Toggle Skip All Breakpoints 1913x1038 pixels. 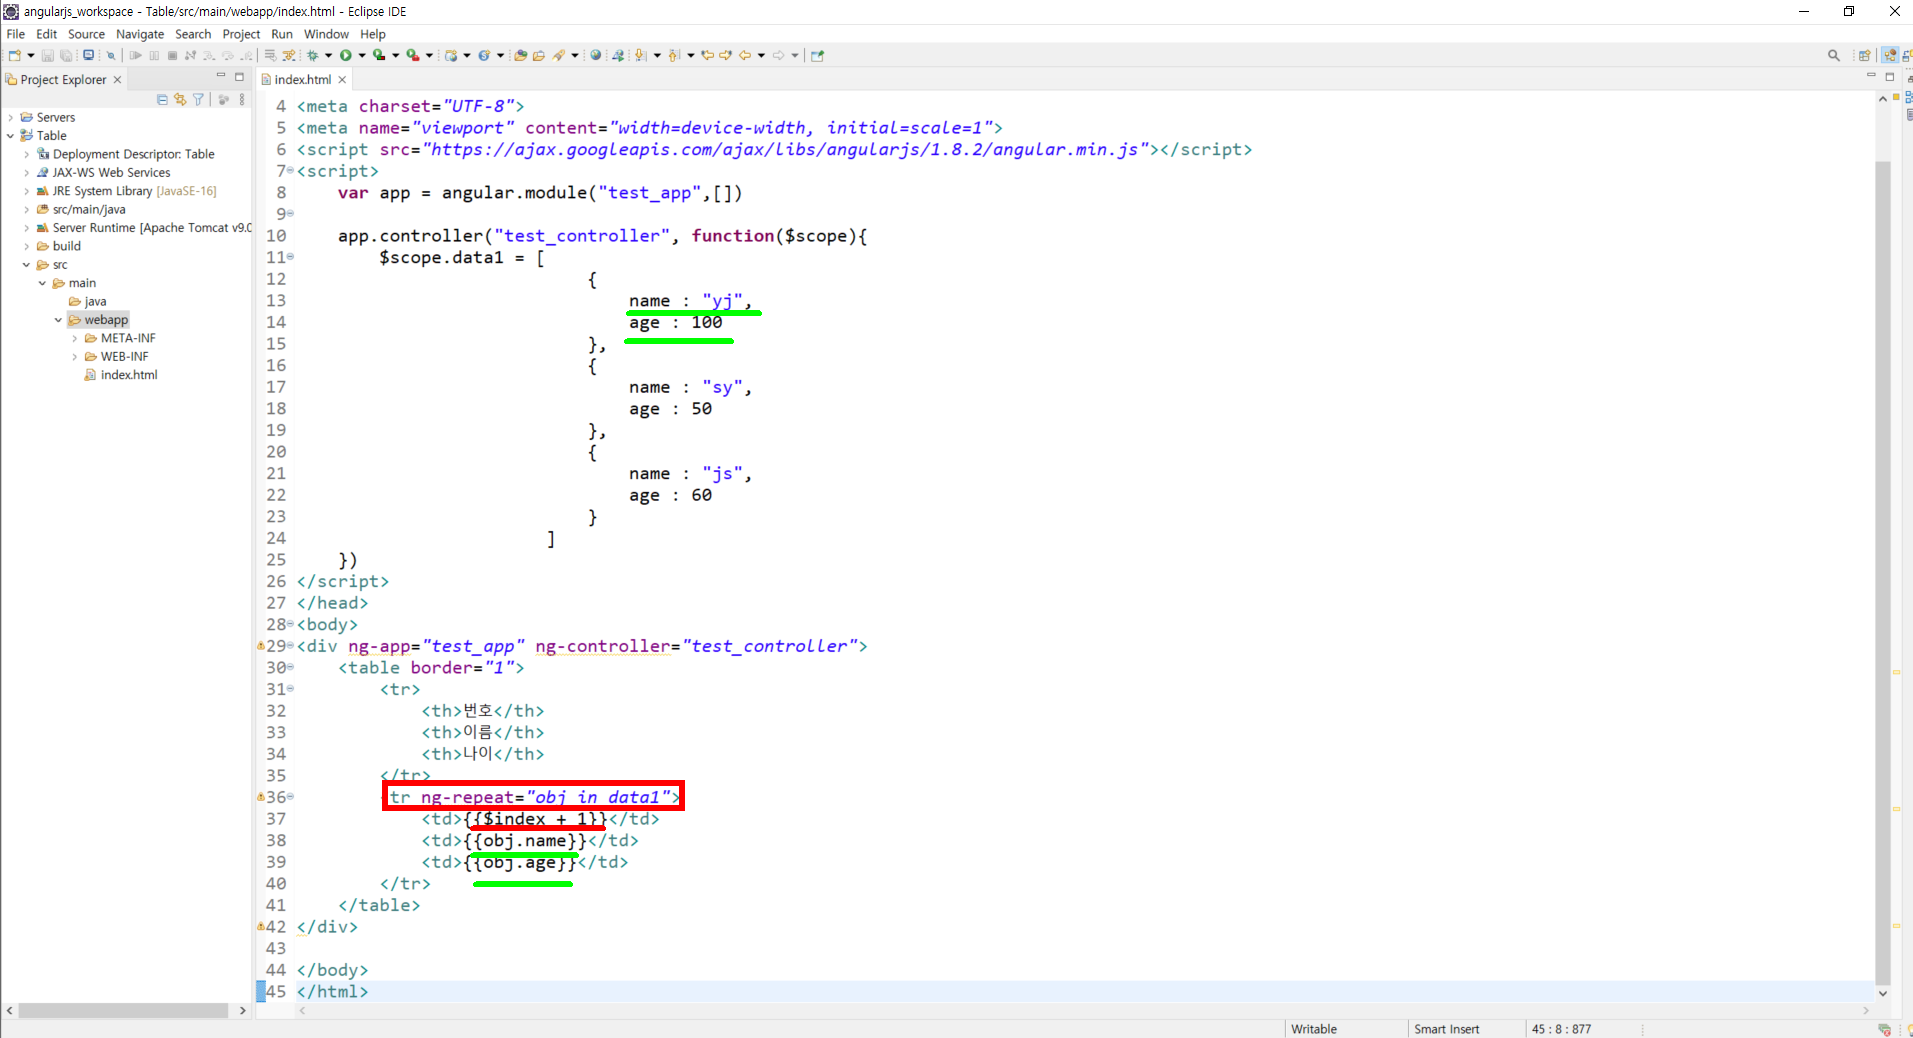point(111,55)
